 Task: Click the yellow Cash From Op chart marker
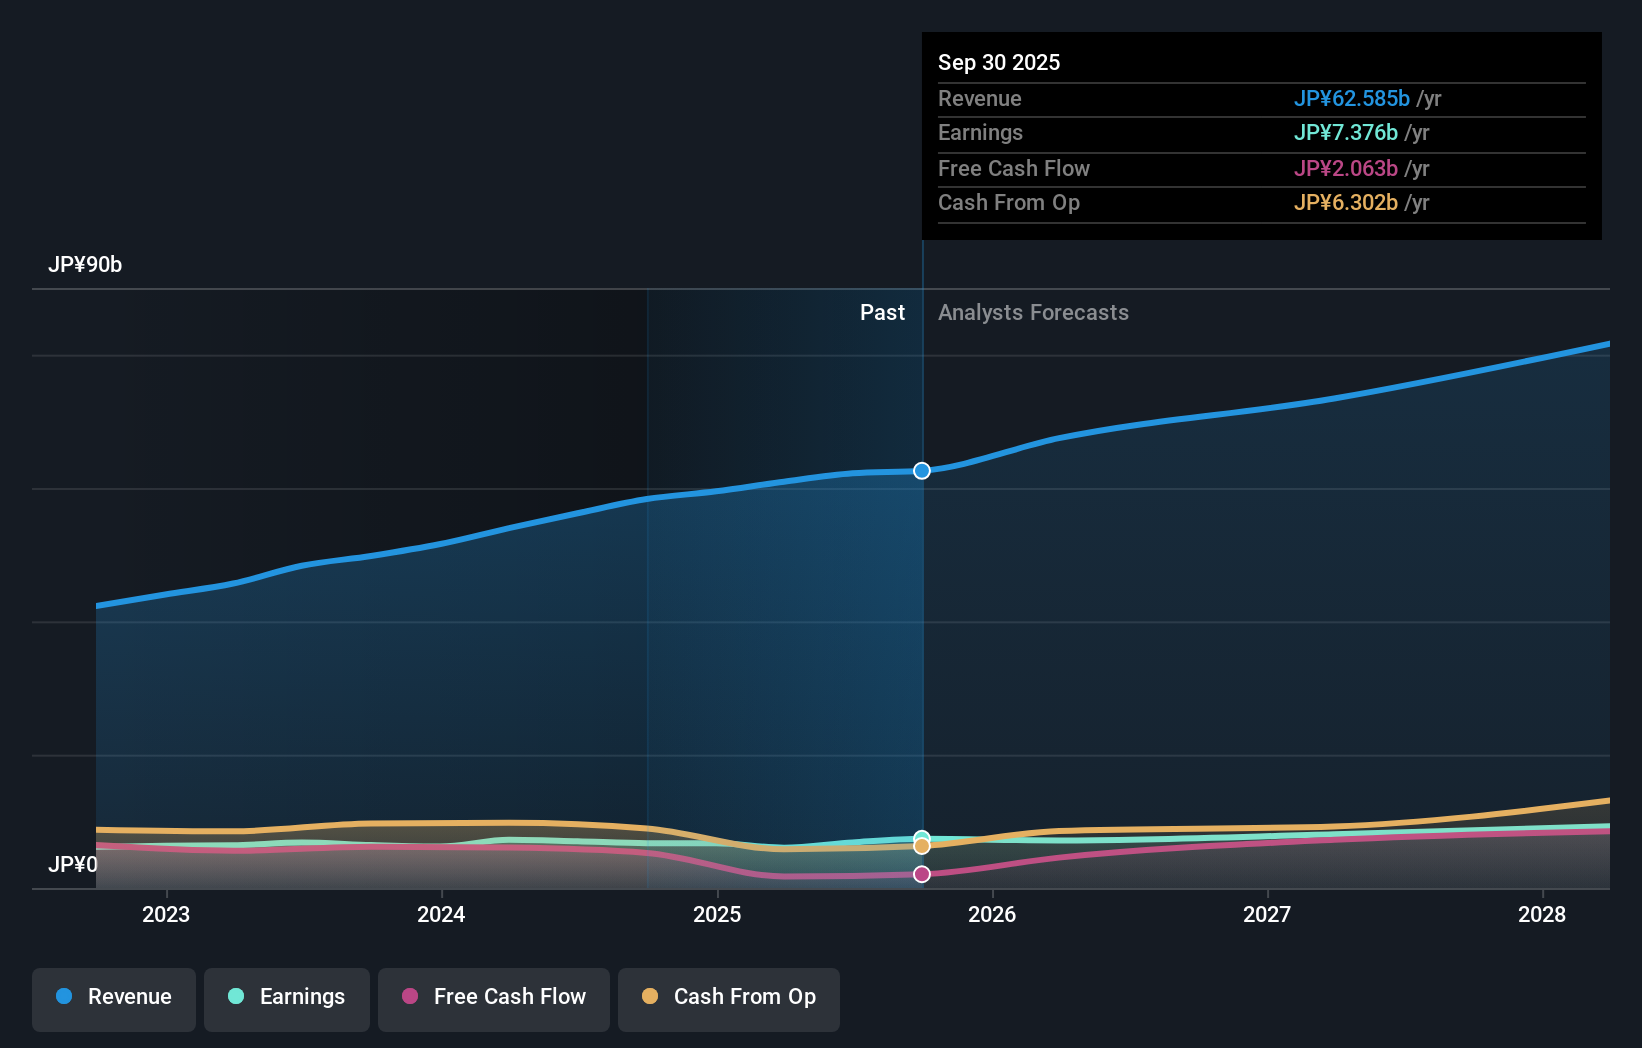click(x=921, y=846)
